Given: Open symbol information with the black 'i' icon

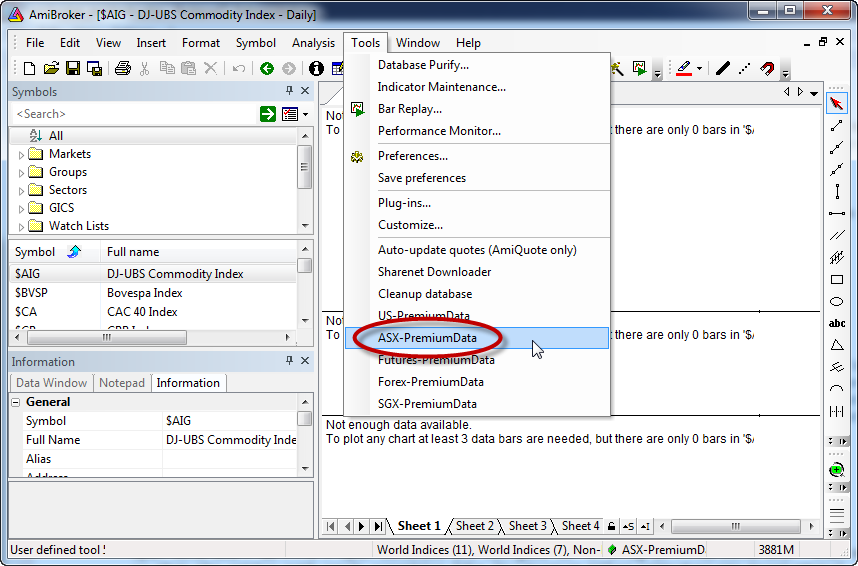Looking at the screenshot, I should [x=316, y=68].
